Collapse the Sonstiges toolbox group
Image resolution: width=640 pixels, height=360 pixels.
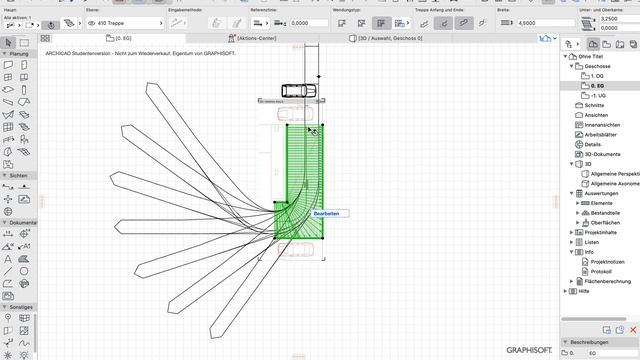pyautogui.click(x=4, y=307)
